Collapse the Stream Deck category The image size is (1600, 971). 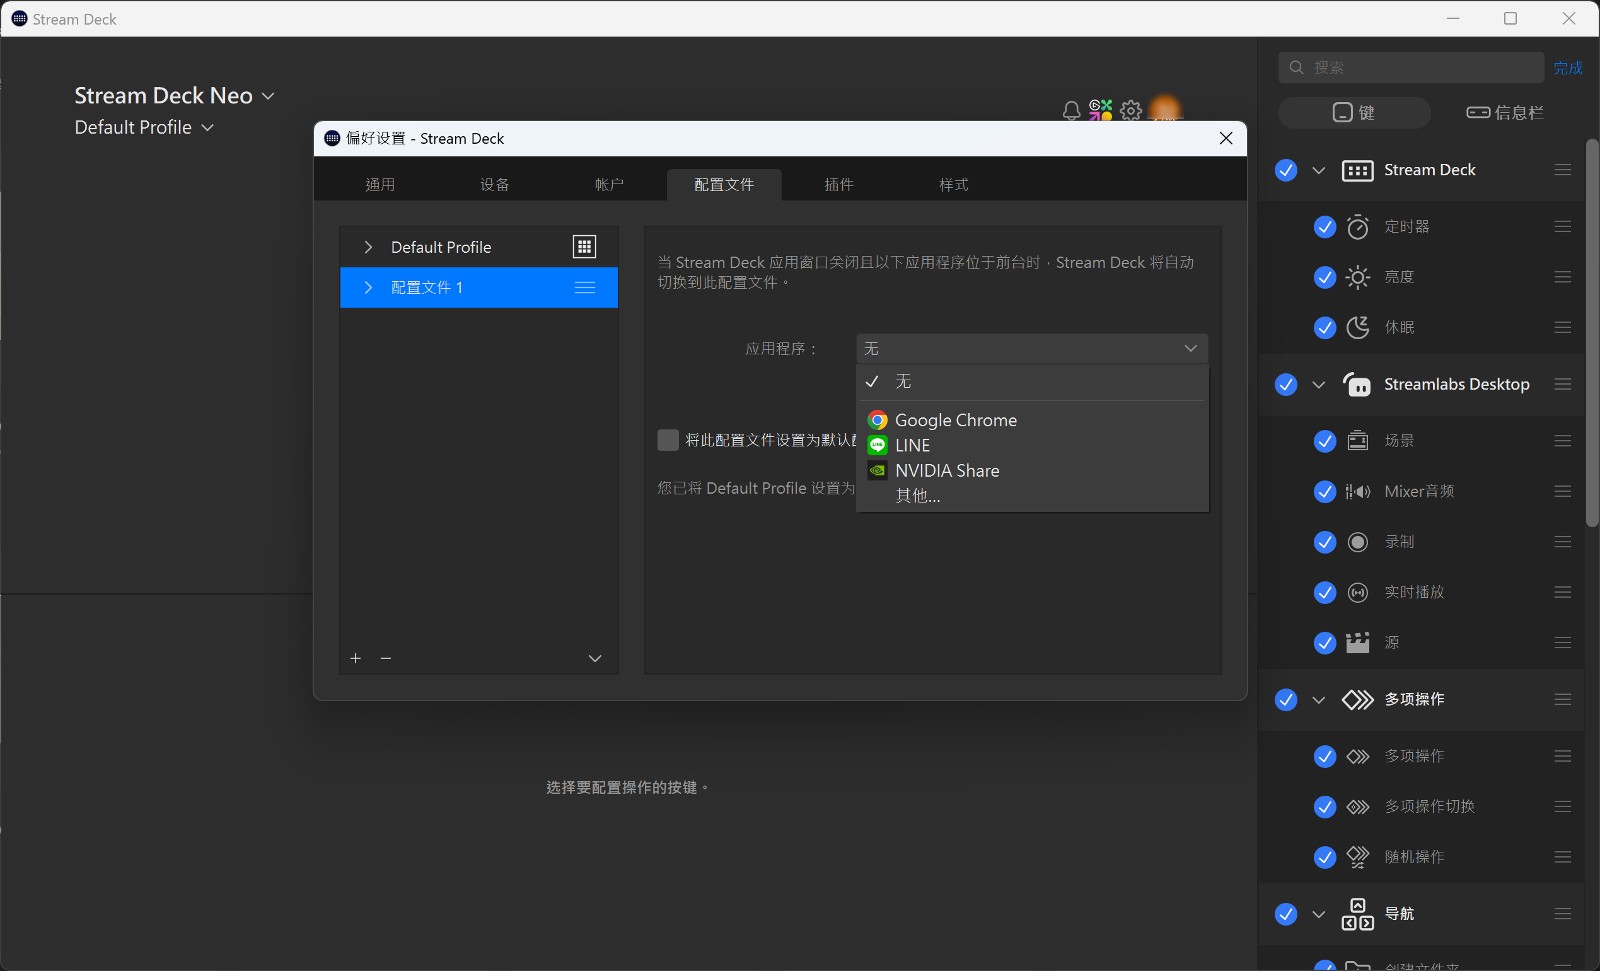pos(1319,171)
